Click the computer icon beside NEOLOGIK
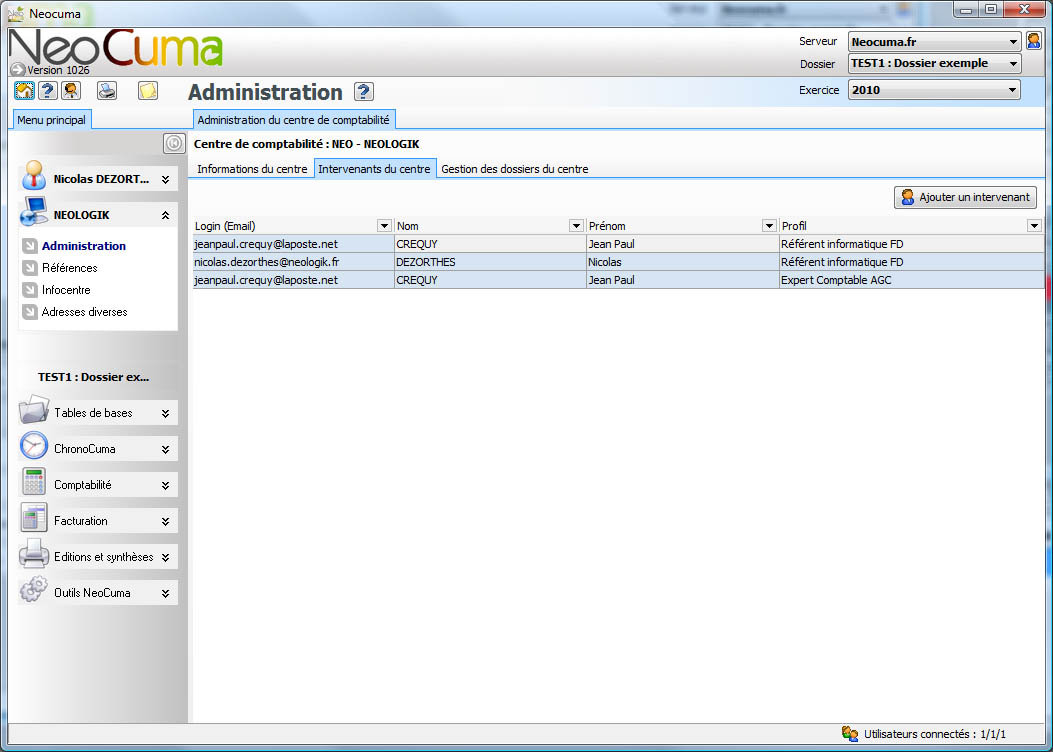Viewport: 1053px width, 752px height. pos(34,212)
